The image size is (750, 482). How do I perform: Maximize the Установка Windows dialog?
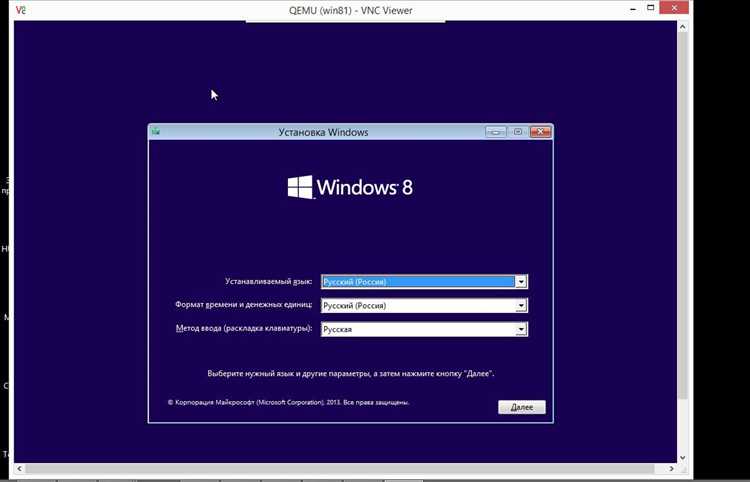click(x=518, y=132)
